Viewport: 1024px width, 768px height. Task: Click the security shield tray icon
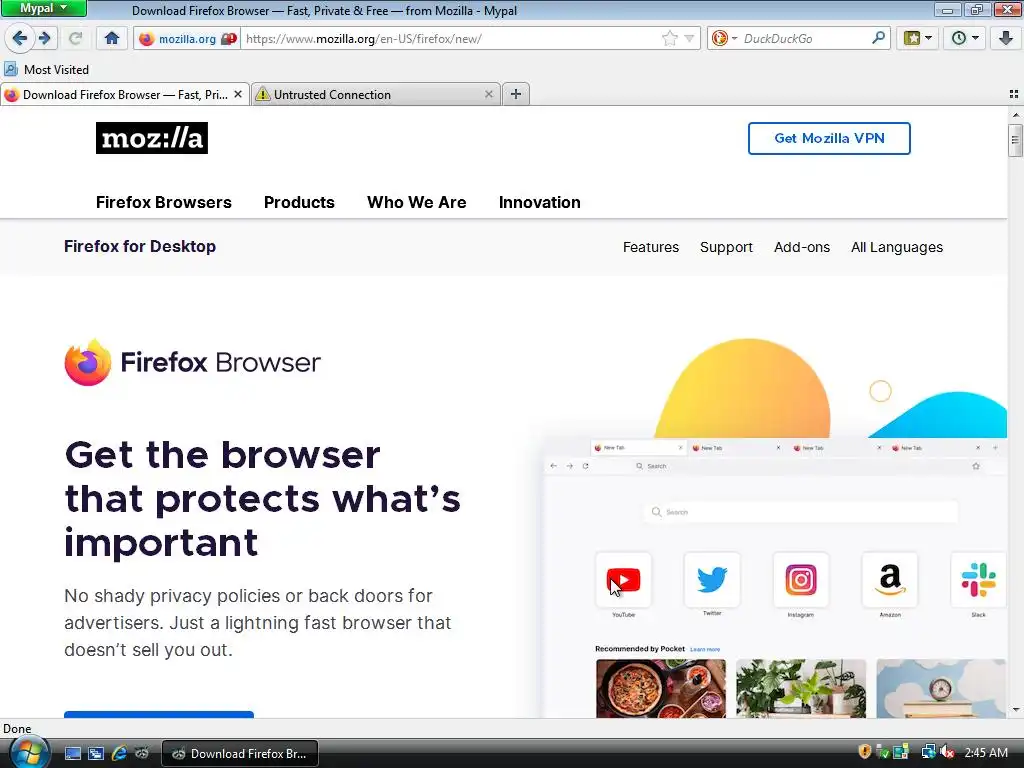point(865,752)
